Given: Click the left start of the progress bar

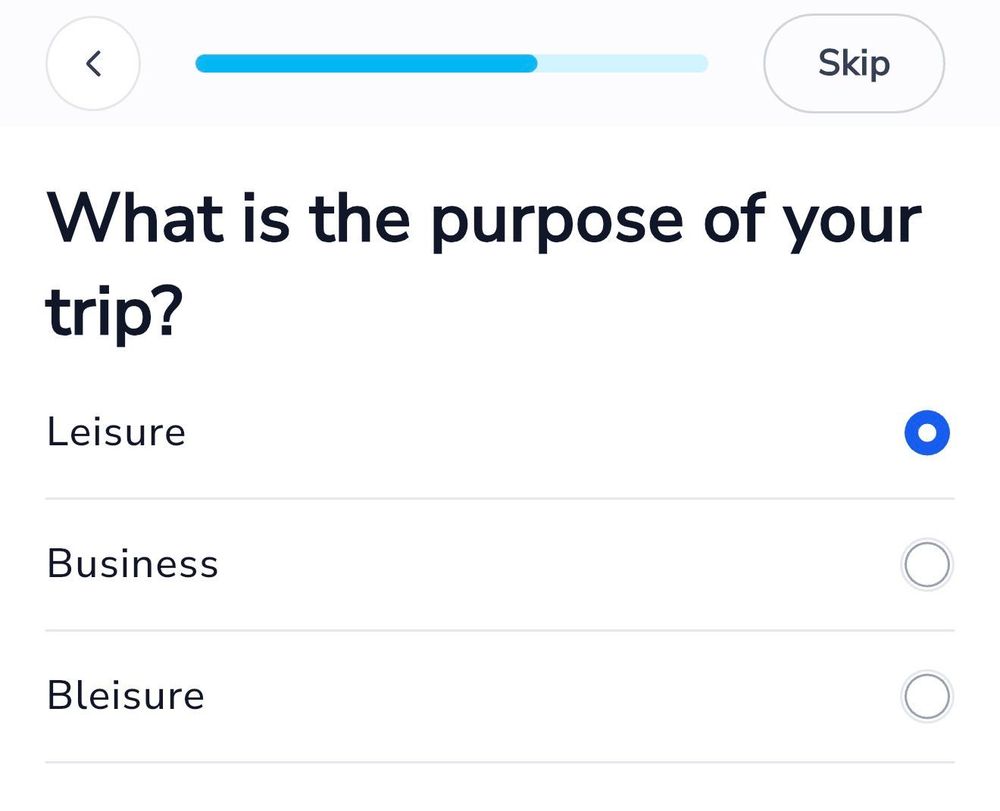Looking at the screenshot, I should tap(202, 64).
